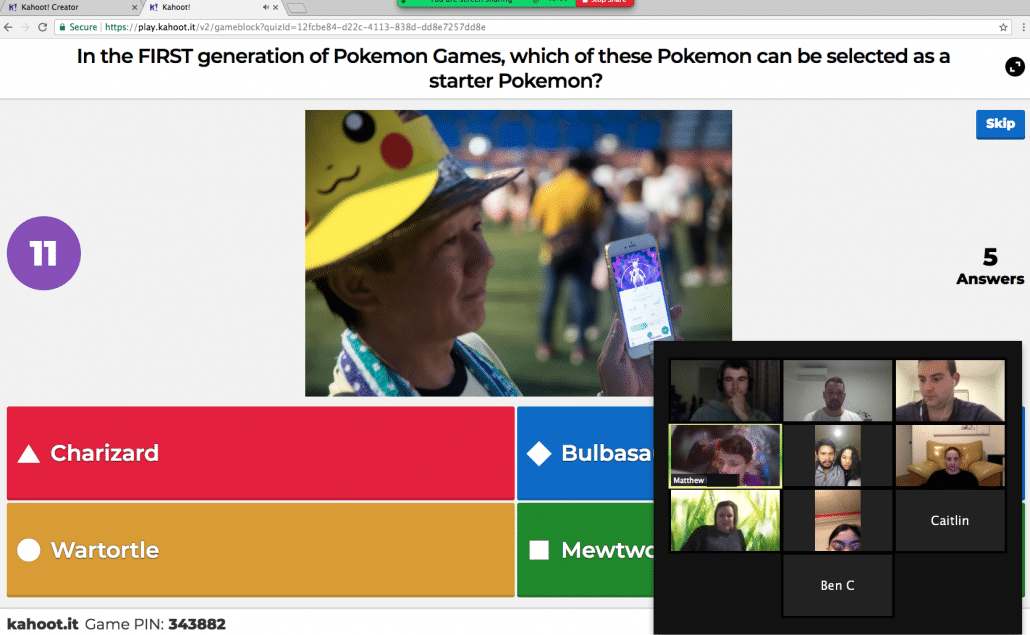1030x635 pixels.
Task: Click the purple countdown timer showing 11
Action: 44,253
